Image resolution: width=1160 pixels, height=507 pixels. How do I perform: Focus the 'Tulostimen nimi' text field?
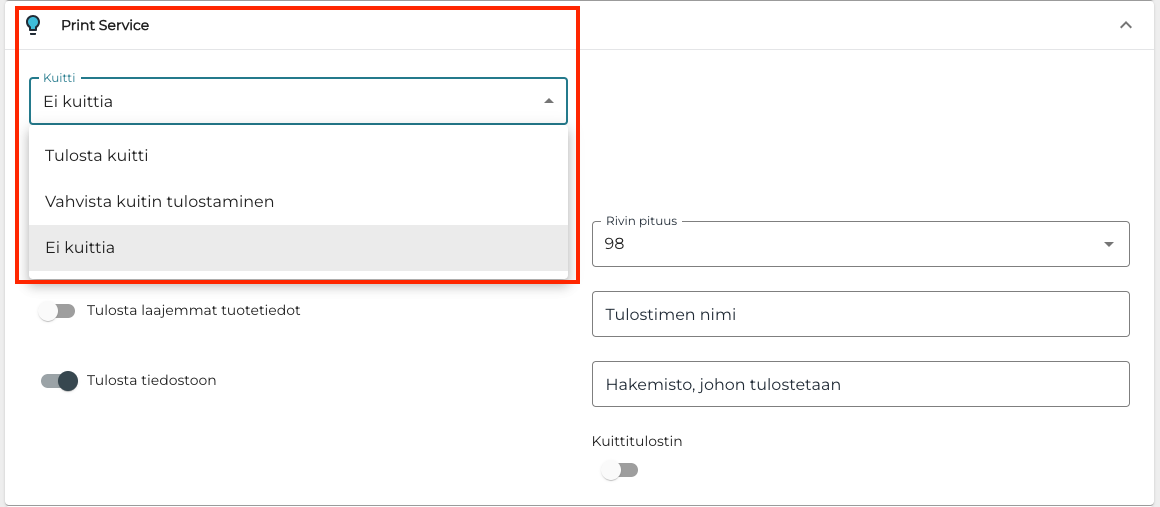(860, 314)
